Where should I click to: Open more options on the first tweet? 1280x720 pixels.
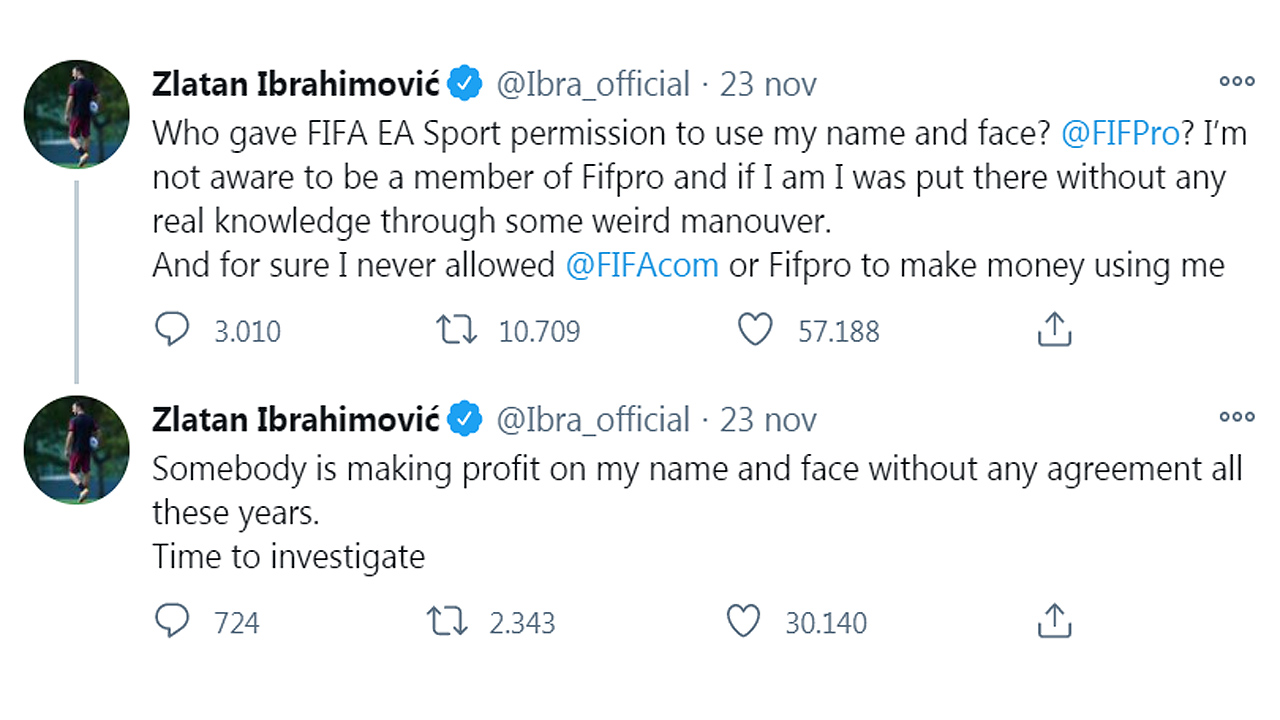click(x=1236, y=83)
